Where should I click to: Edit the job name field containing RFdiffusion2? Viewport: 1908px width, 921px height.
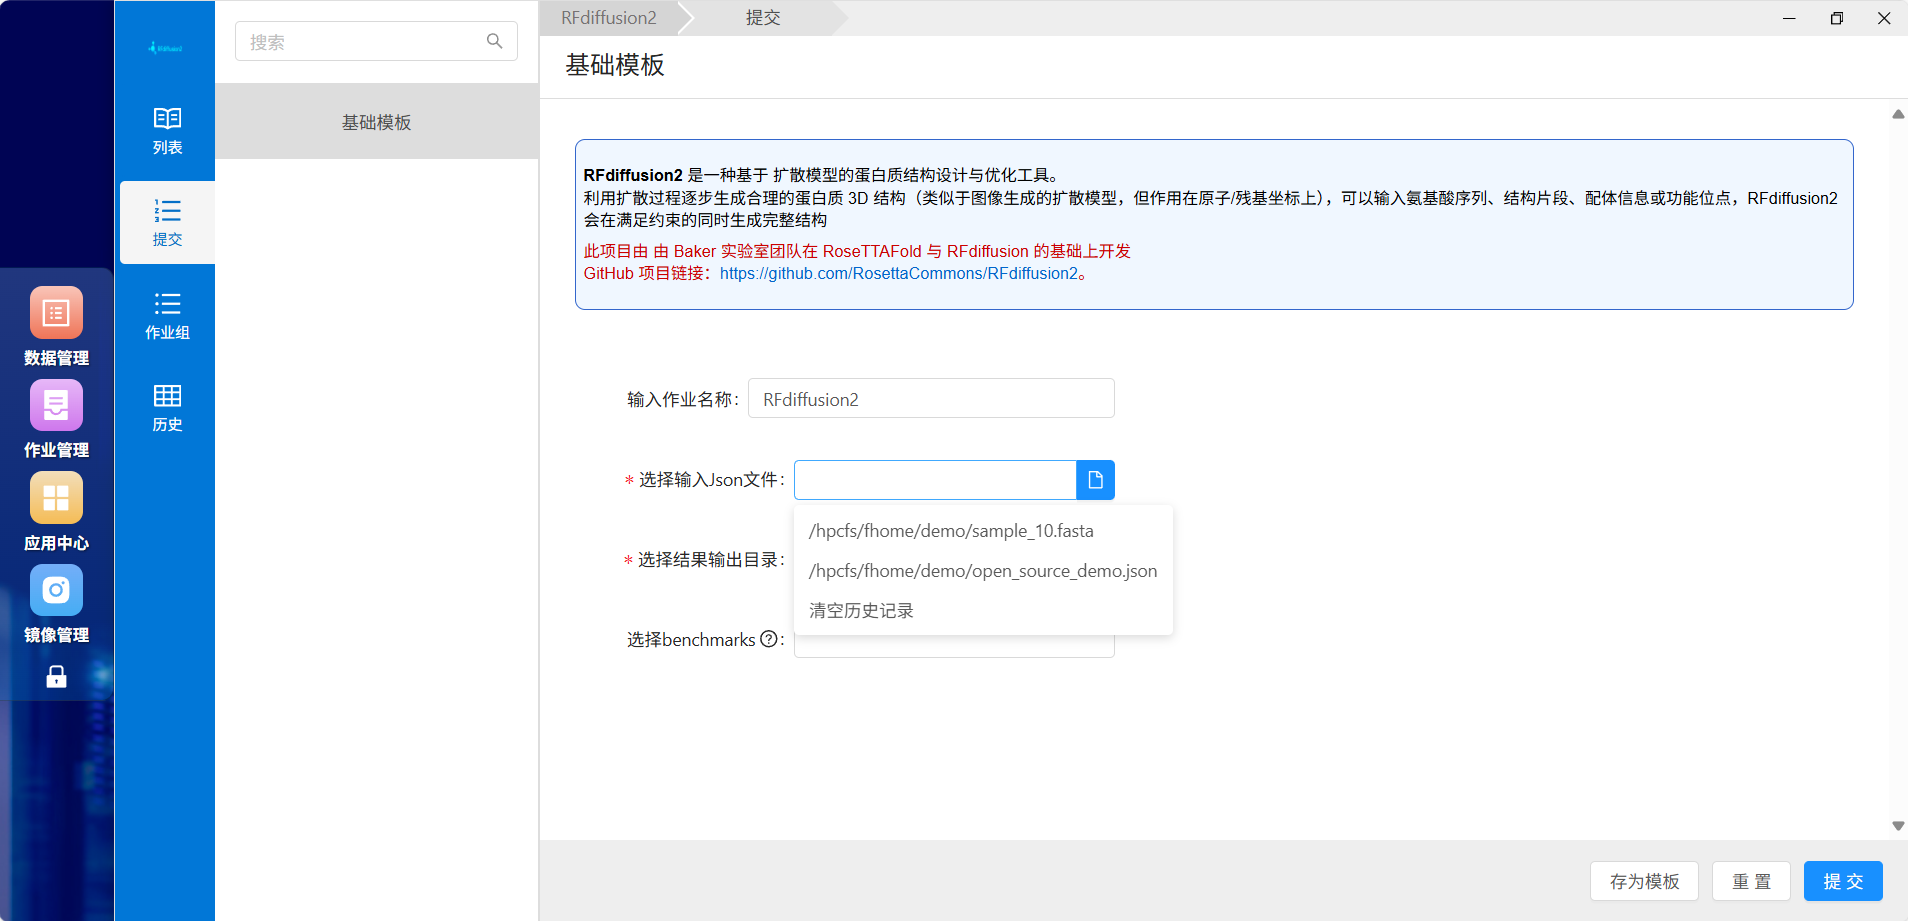tap(931, 398)
